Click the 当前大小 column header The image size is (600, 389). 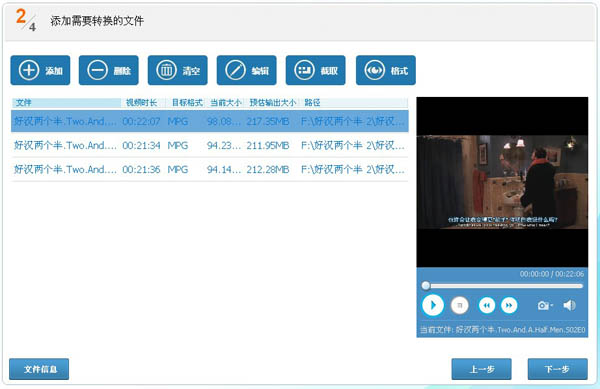226,103
